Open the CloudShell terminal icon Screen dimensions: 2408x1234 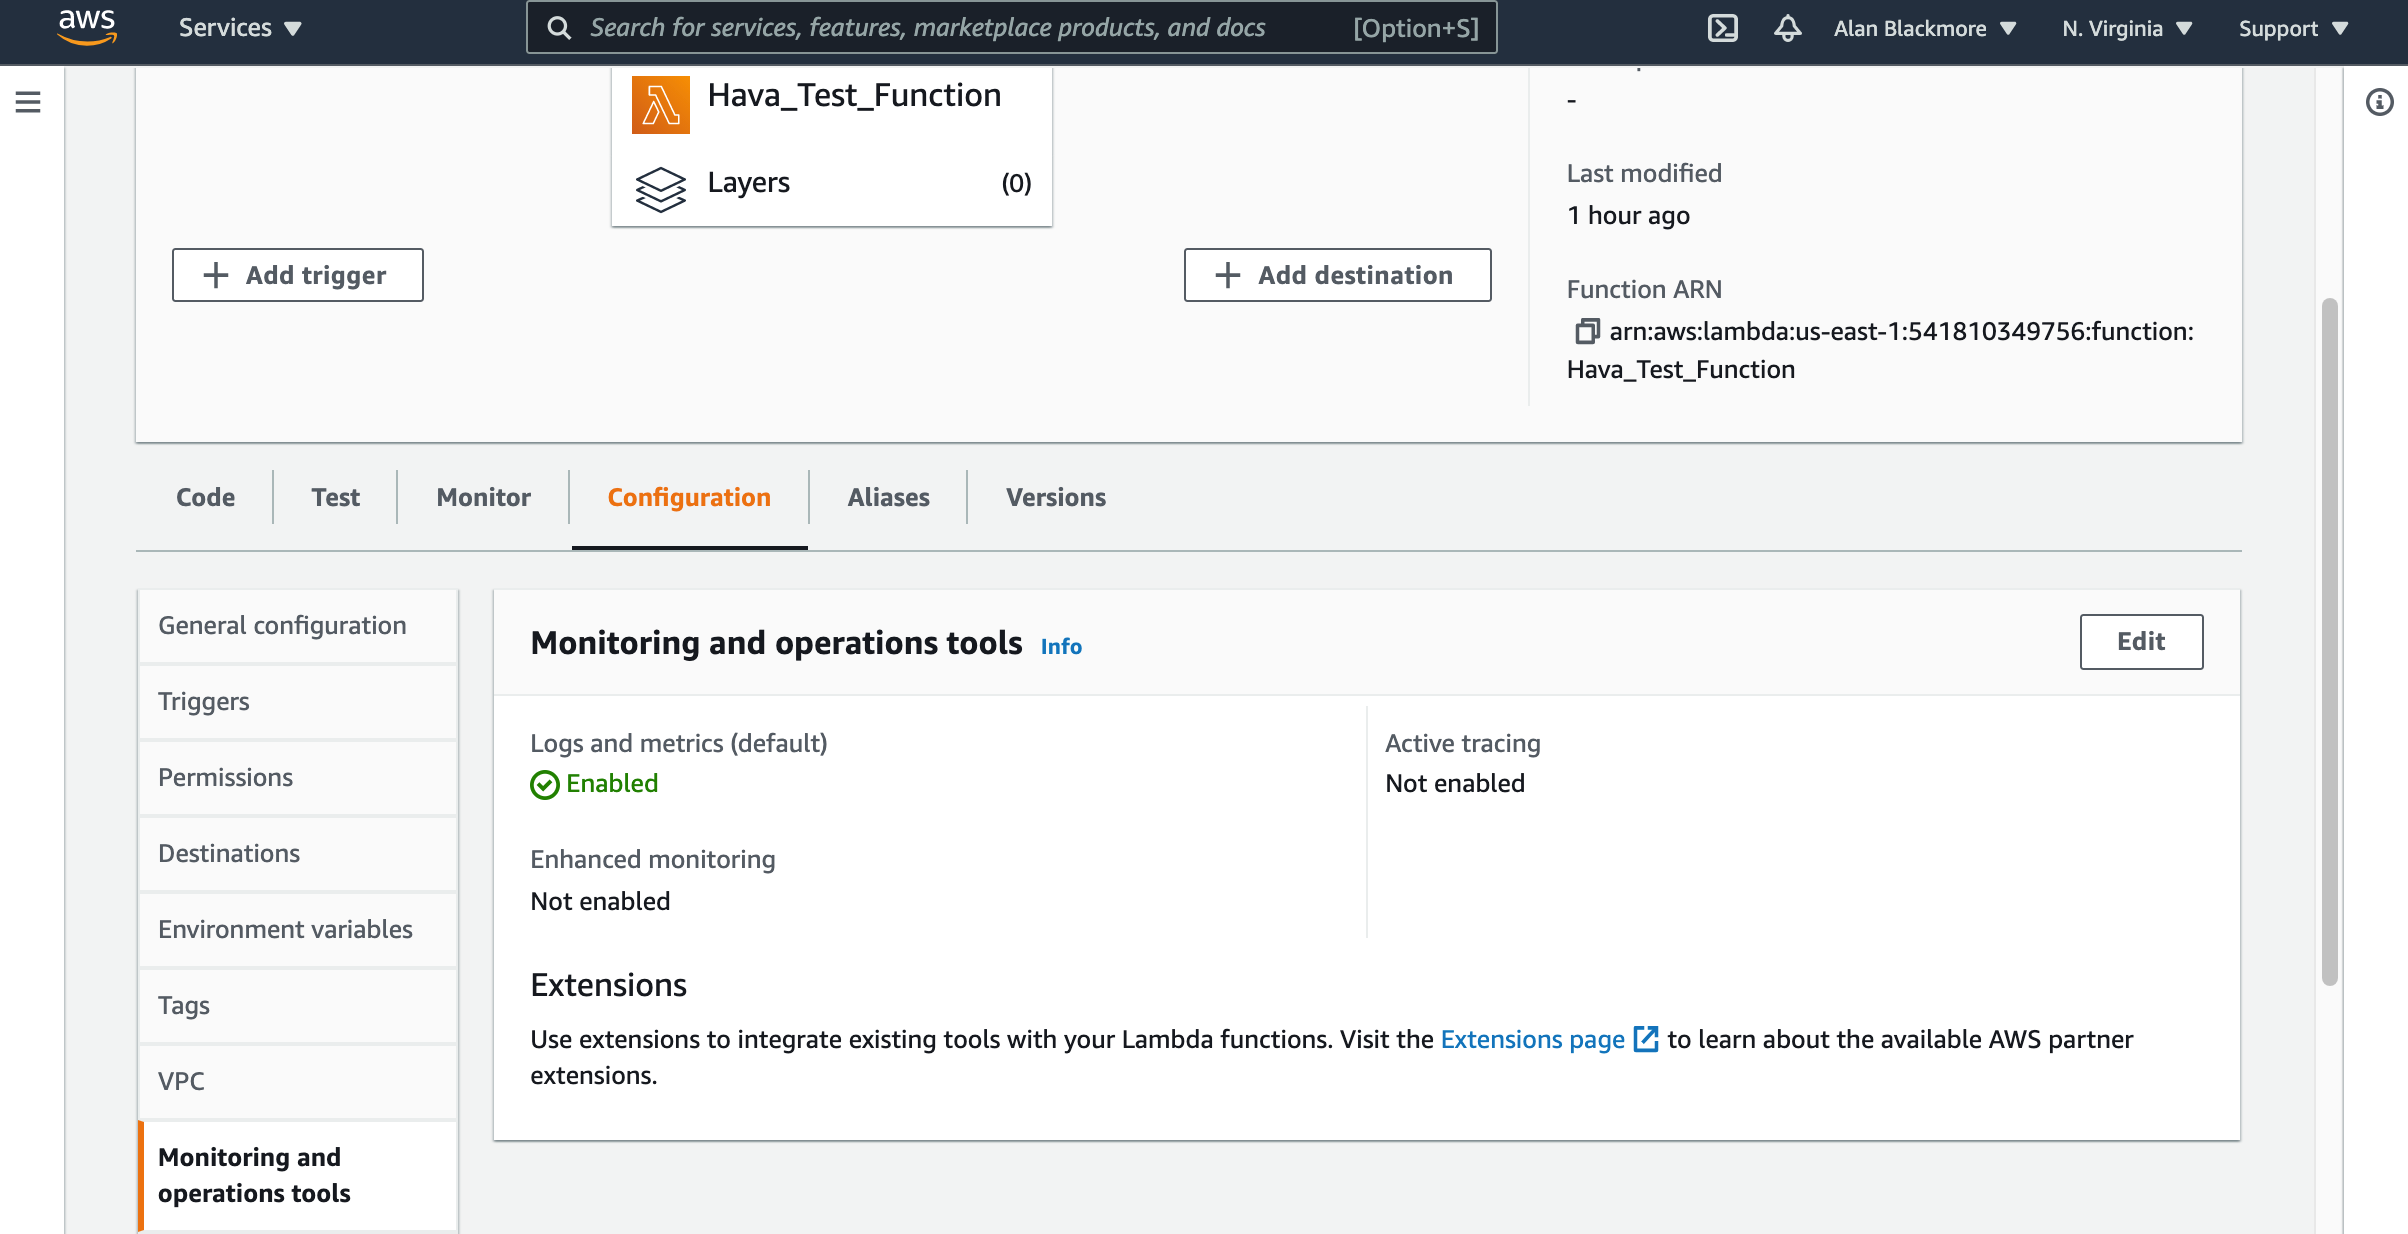(1722, 27)
